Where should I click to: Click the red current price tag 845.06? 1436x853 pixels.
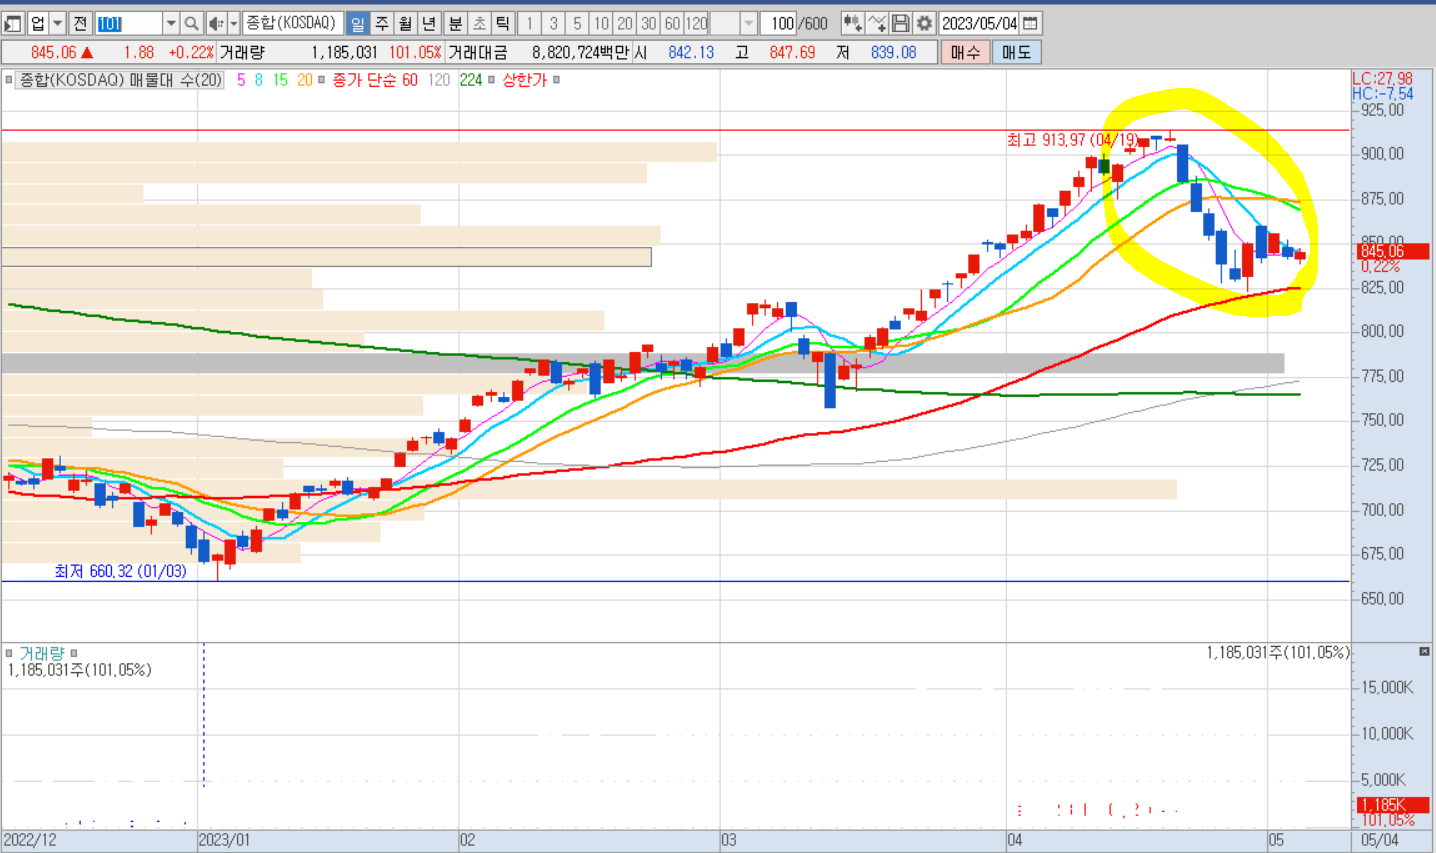click(1393, 251)
